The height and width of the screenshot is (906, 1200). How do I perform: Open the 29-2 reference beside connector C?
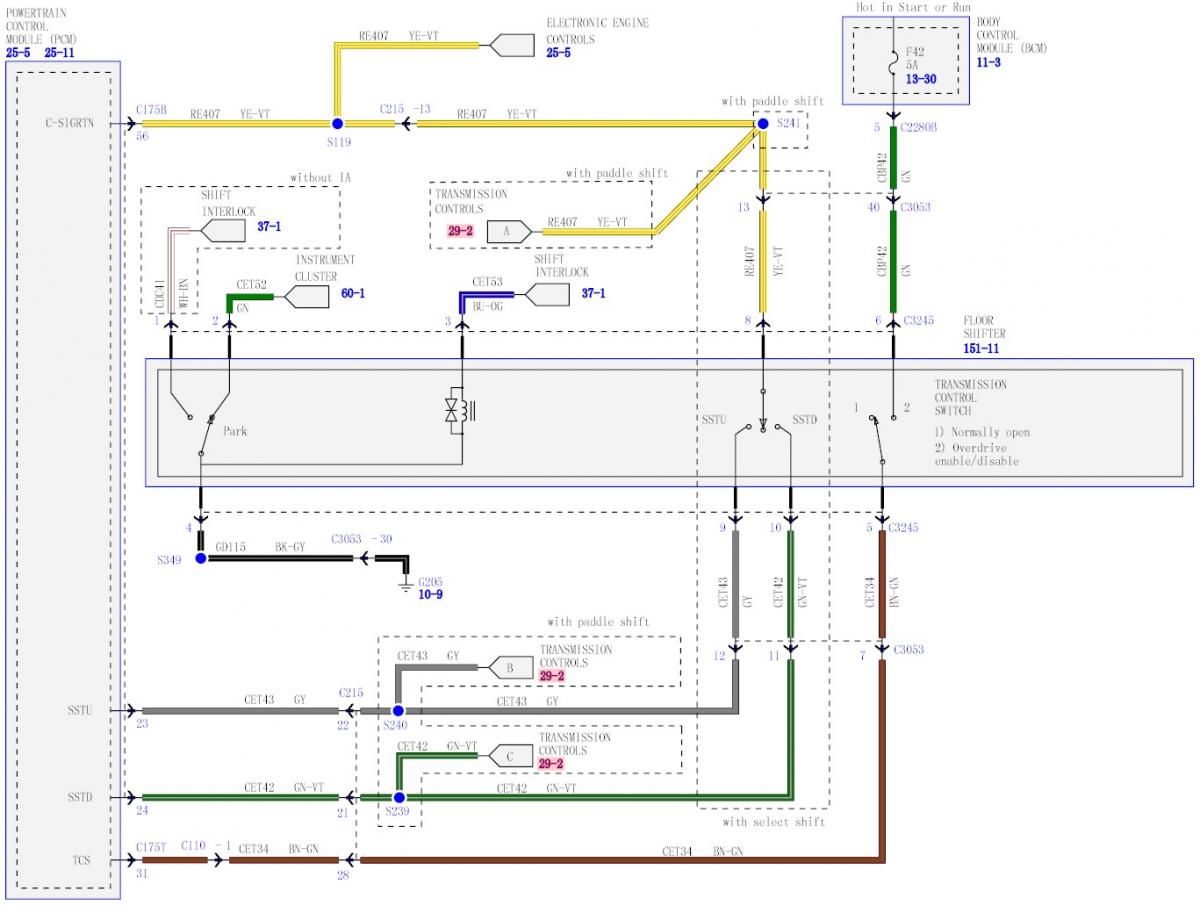click(552, 764)
